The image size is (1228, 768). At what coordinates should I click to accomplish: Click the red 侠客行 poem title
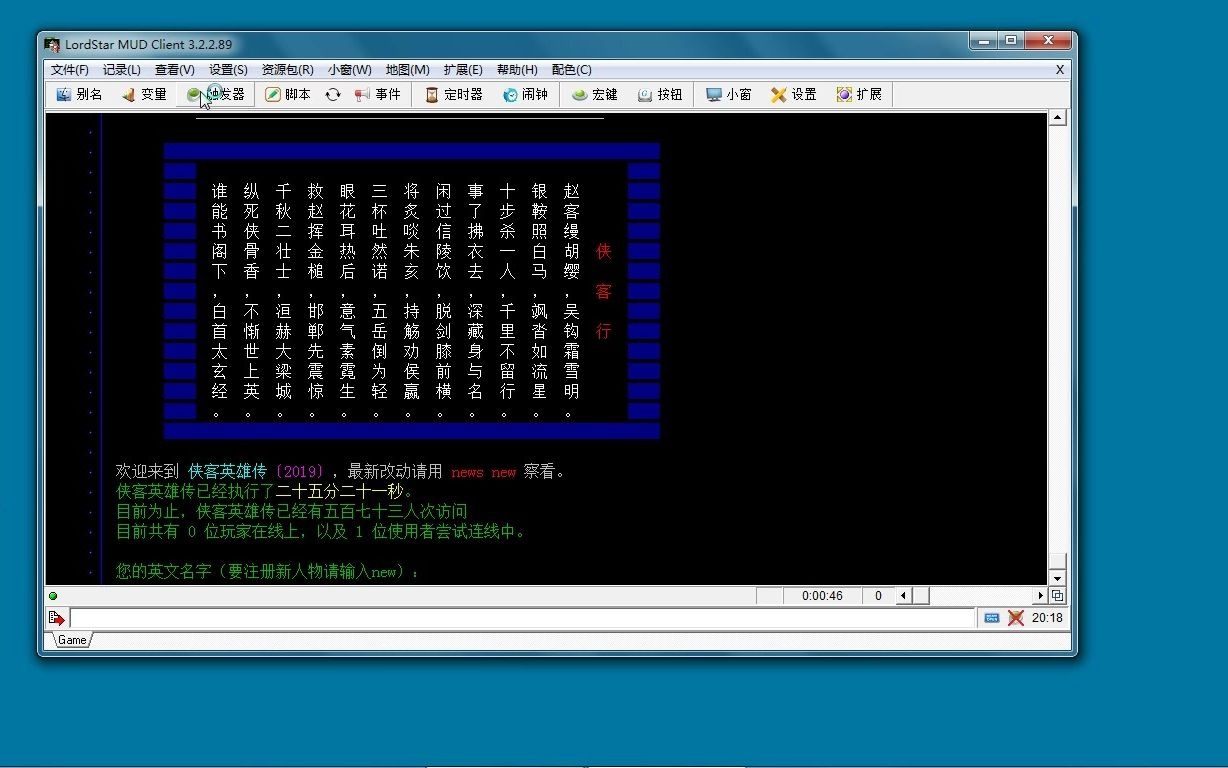tap(603, 291)
